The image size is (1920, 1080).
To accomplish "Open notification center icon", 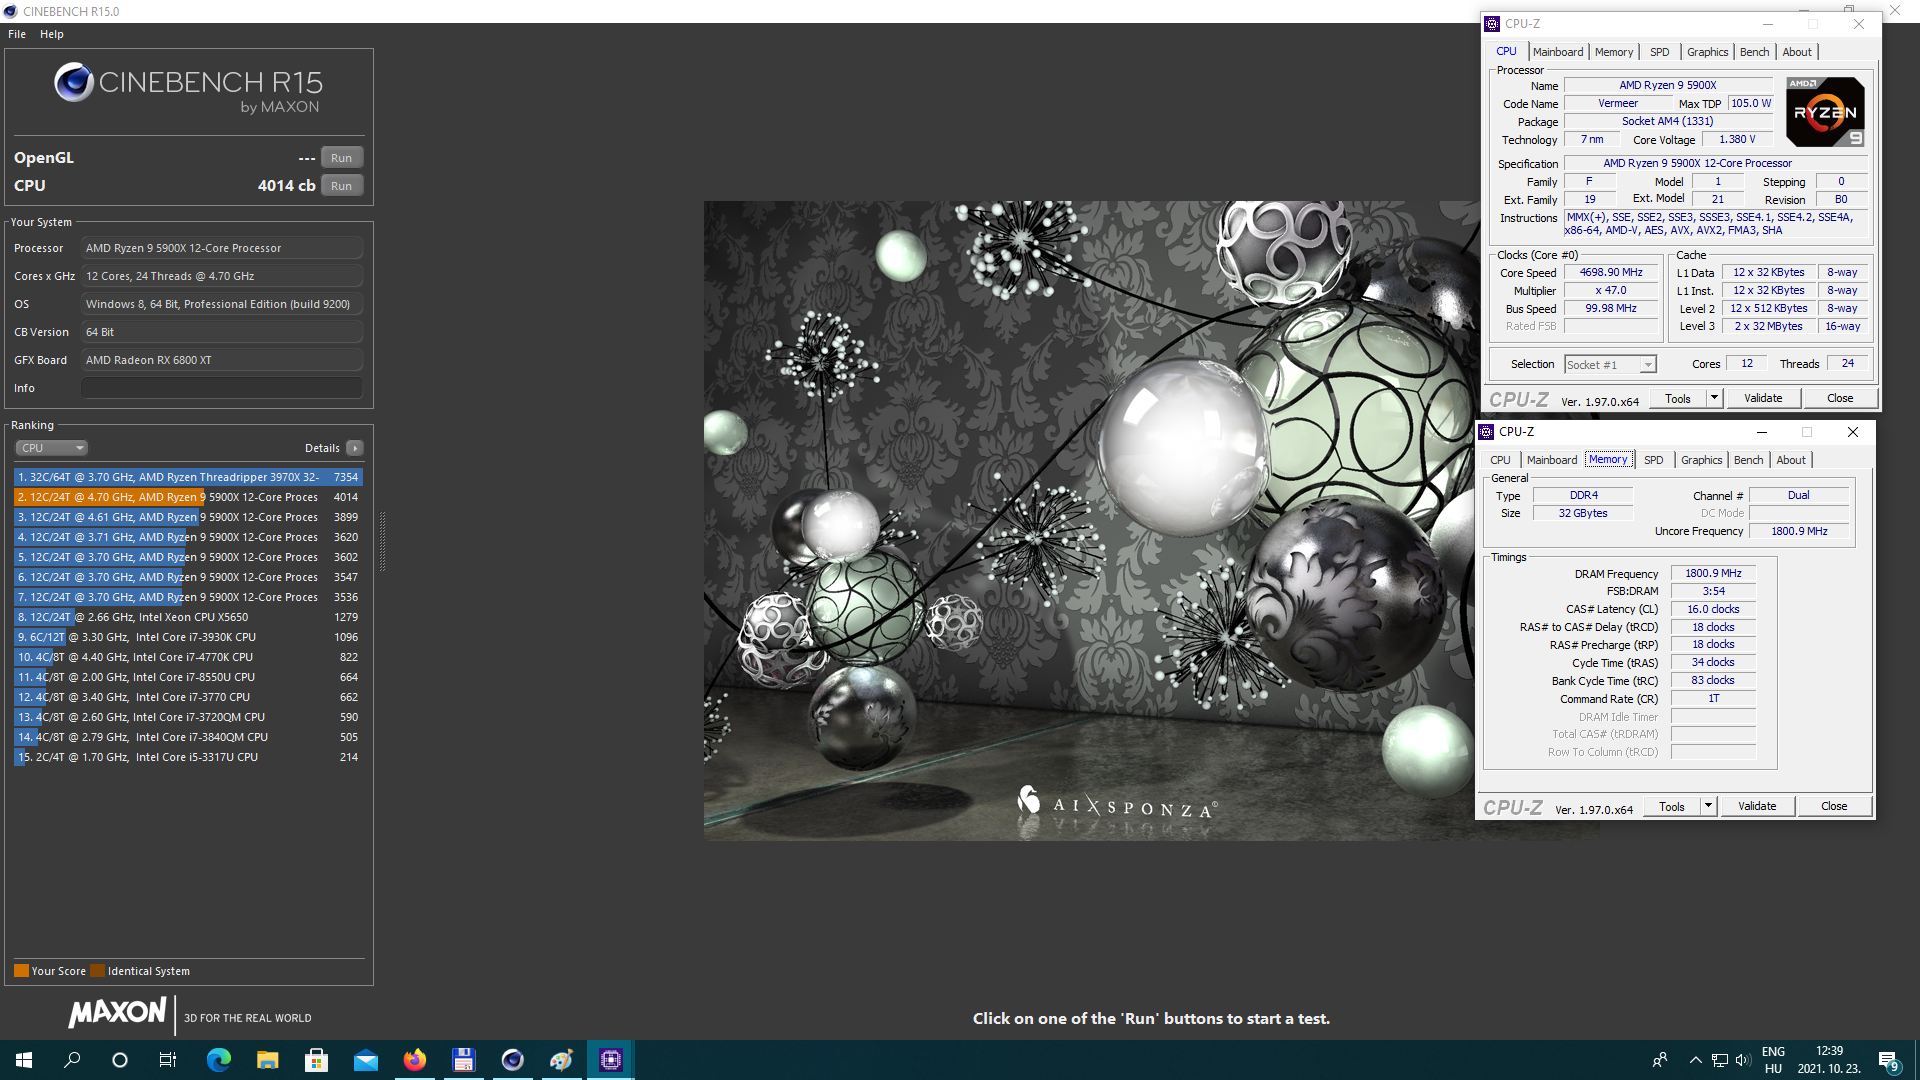I will (x=1888, y=1060).
